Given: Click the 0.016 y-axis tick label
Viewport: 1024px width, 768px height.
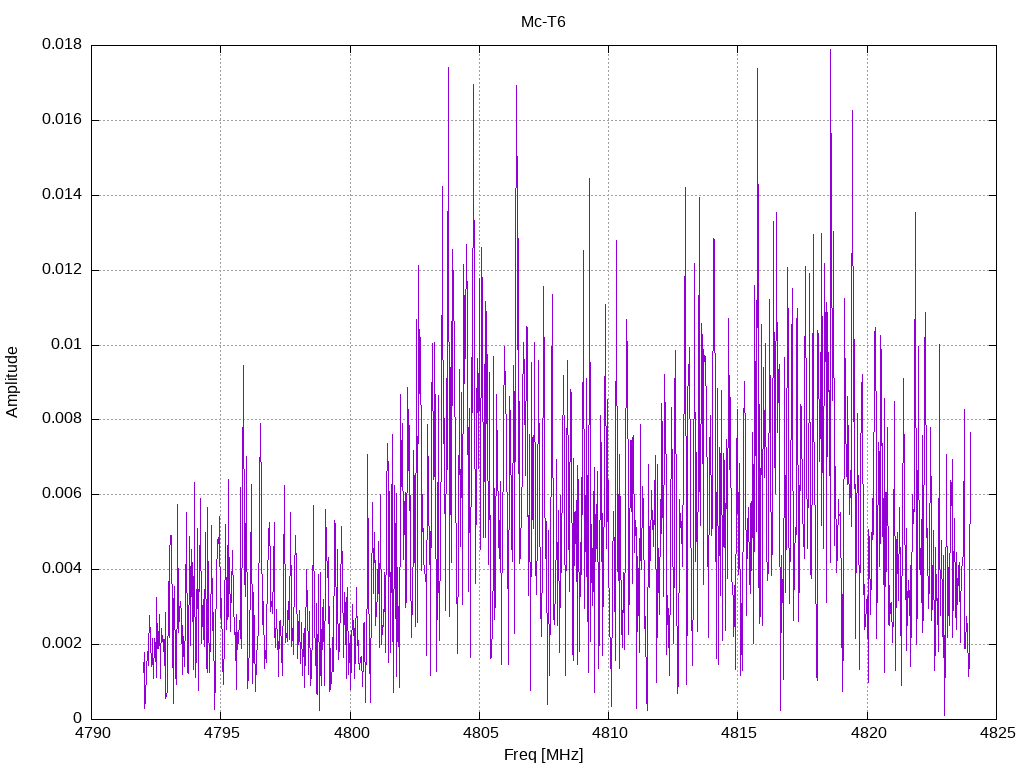Looking at the screenshot, I should 62,119.
